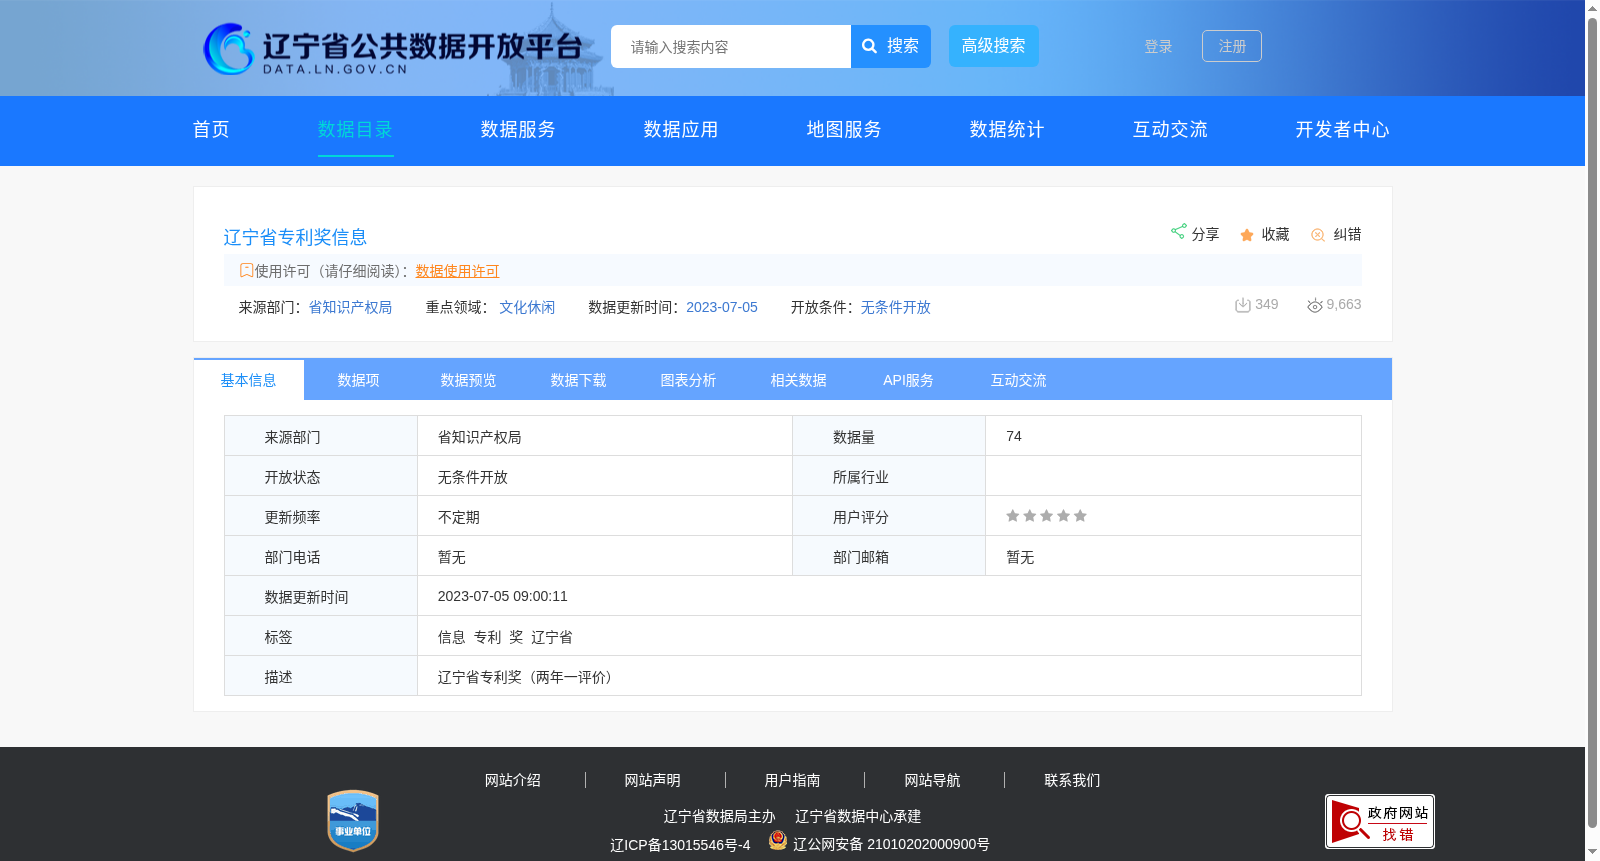
Task: Open 地图服务 navigation item
Action: (x=844, y=130)
